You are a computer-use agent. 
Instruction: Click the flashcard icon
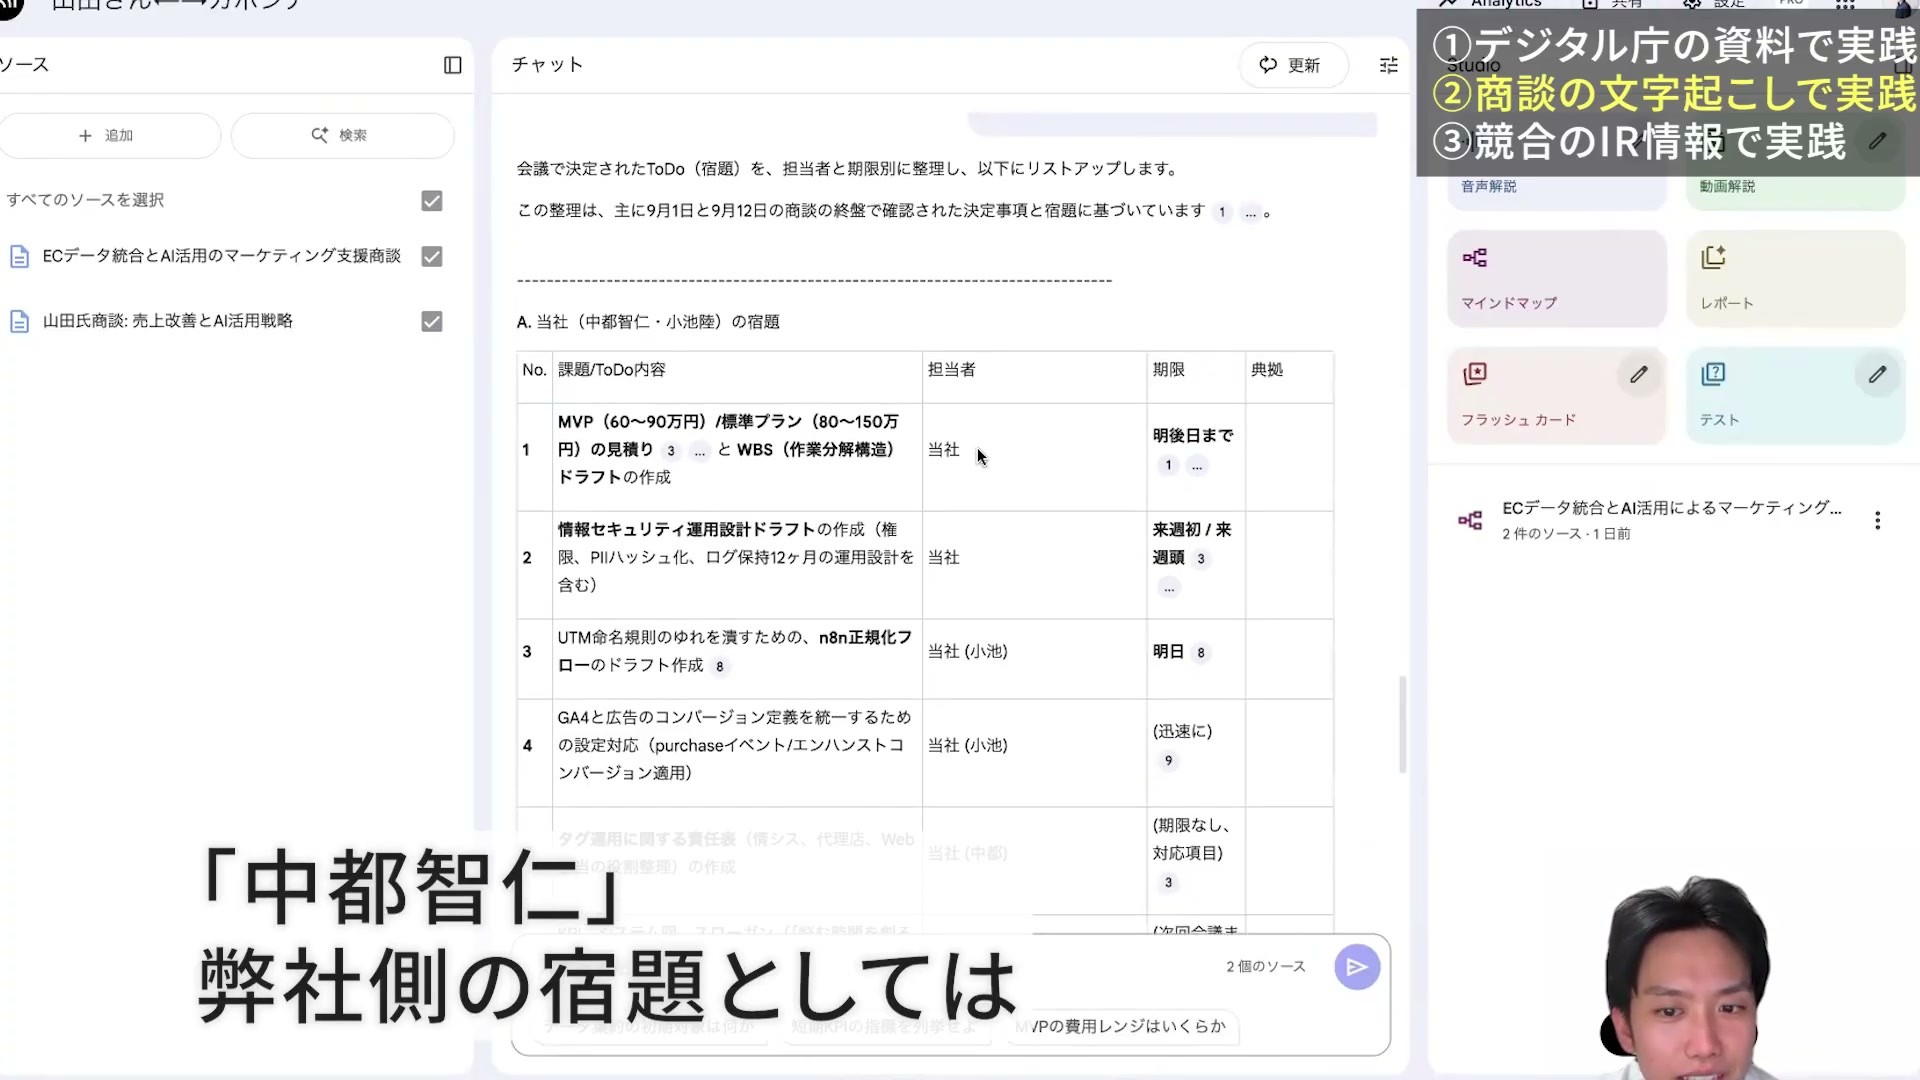coord(1475,374)
